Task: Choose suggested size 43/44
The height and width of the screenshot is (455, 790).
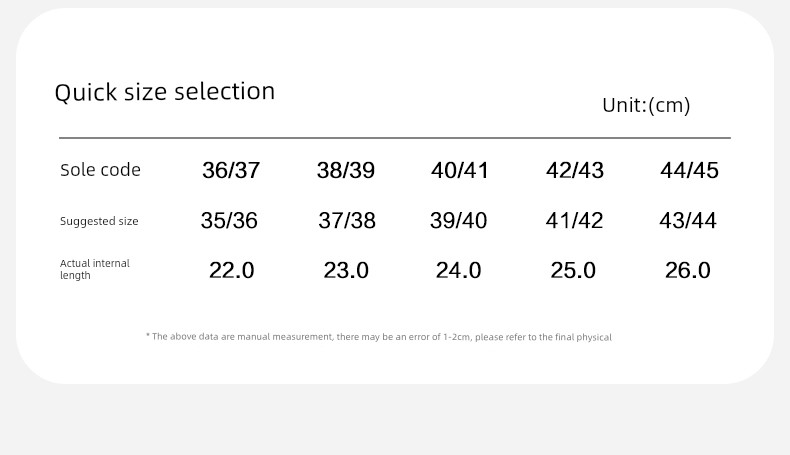Action: pos(688,221)
